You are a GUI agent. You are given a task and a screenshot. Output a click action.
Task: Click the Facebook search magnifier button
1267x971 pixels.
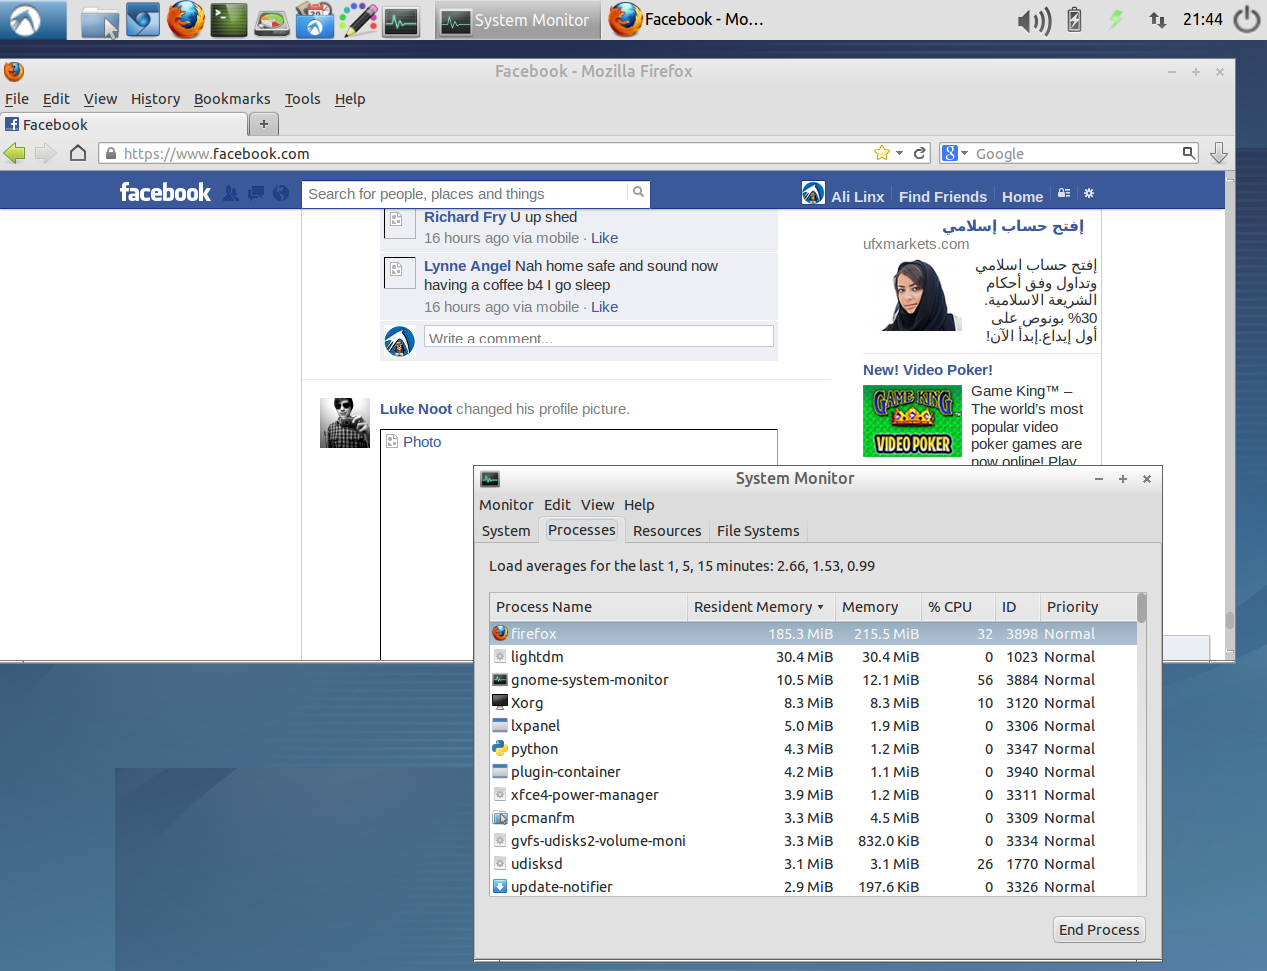638,192
